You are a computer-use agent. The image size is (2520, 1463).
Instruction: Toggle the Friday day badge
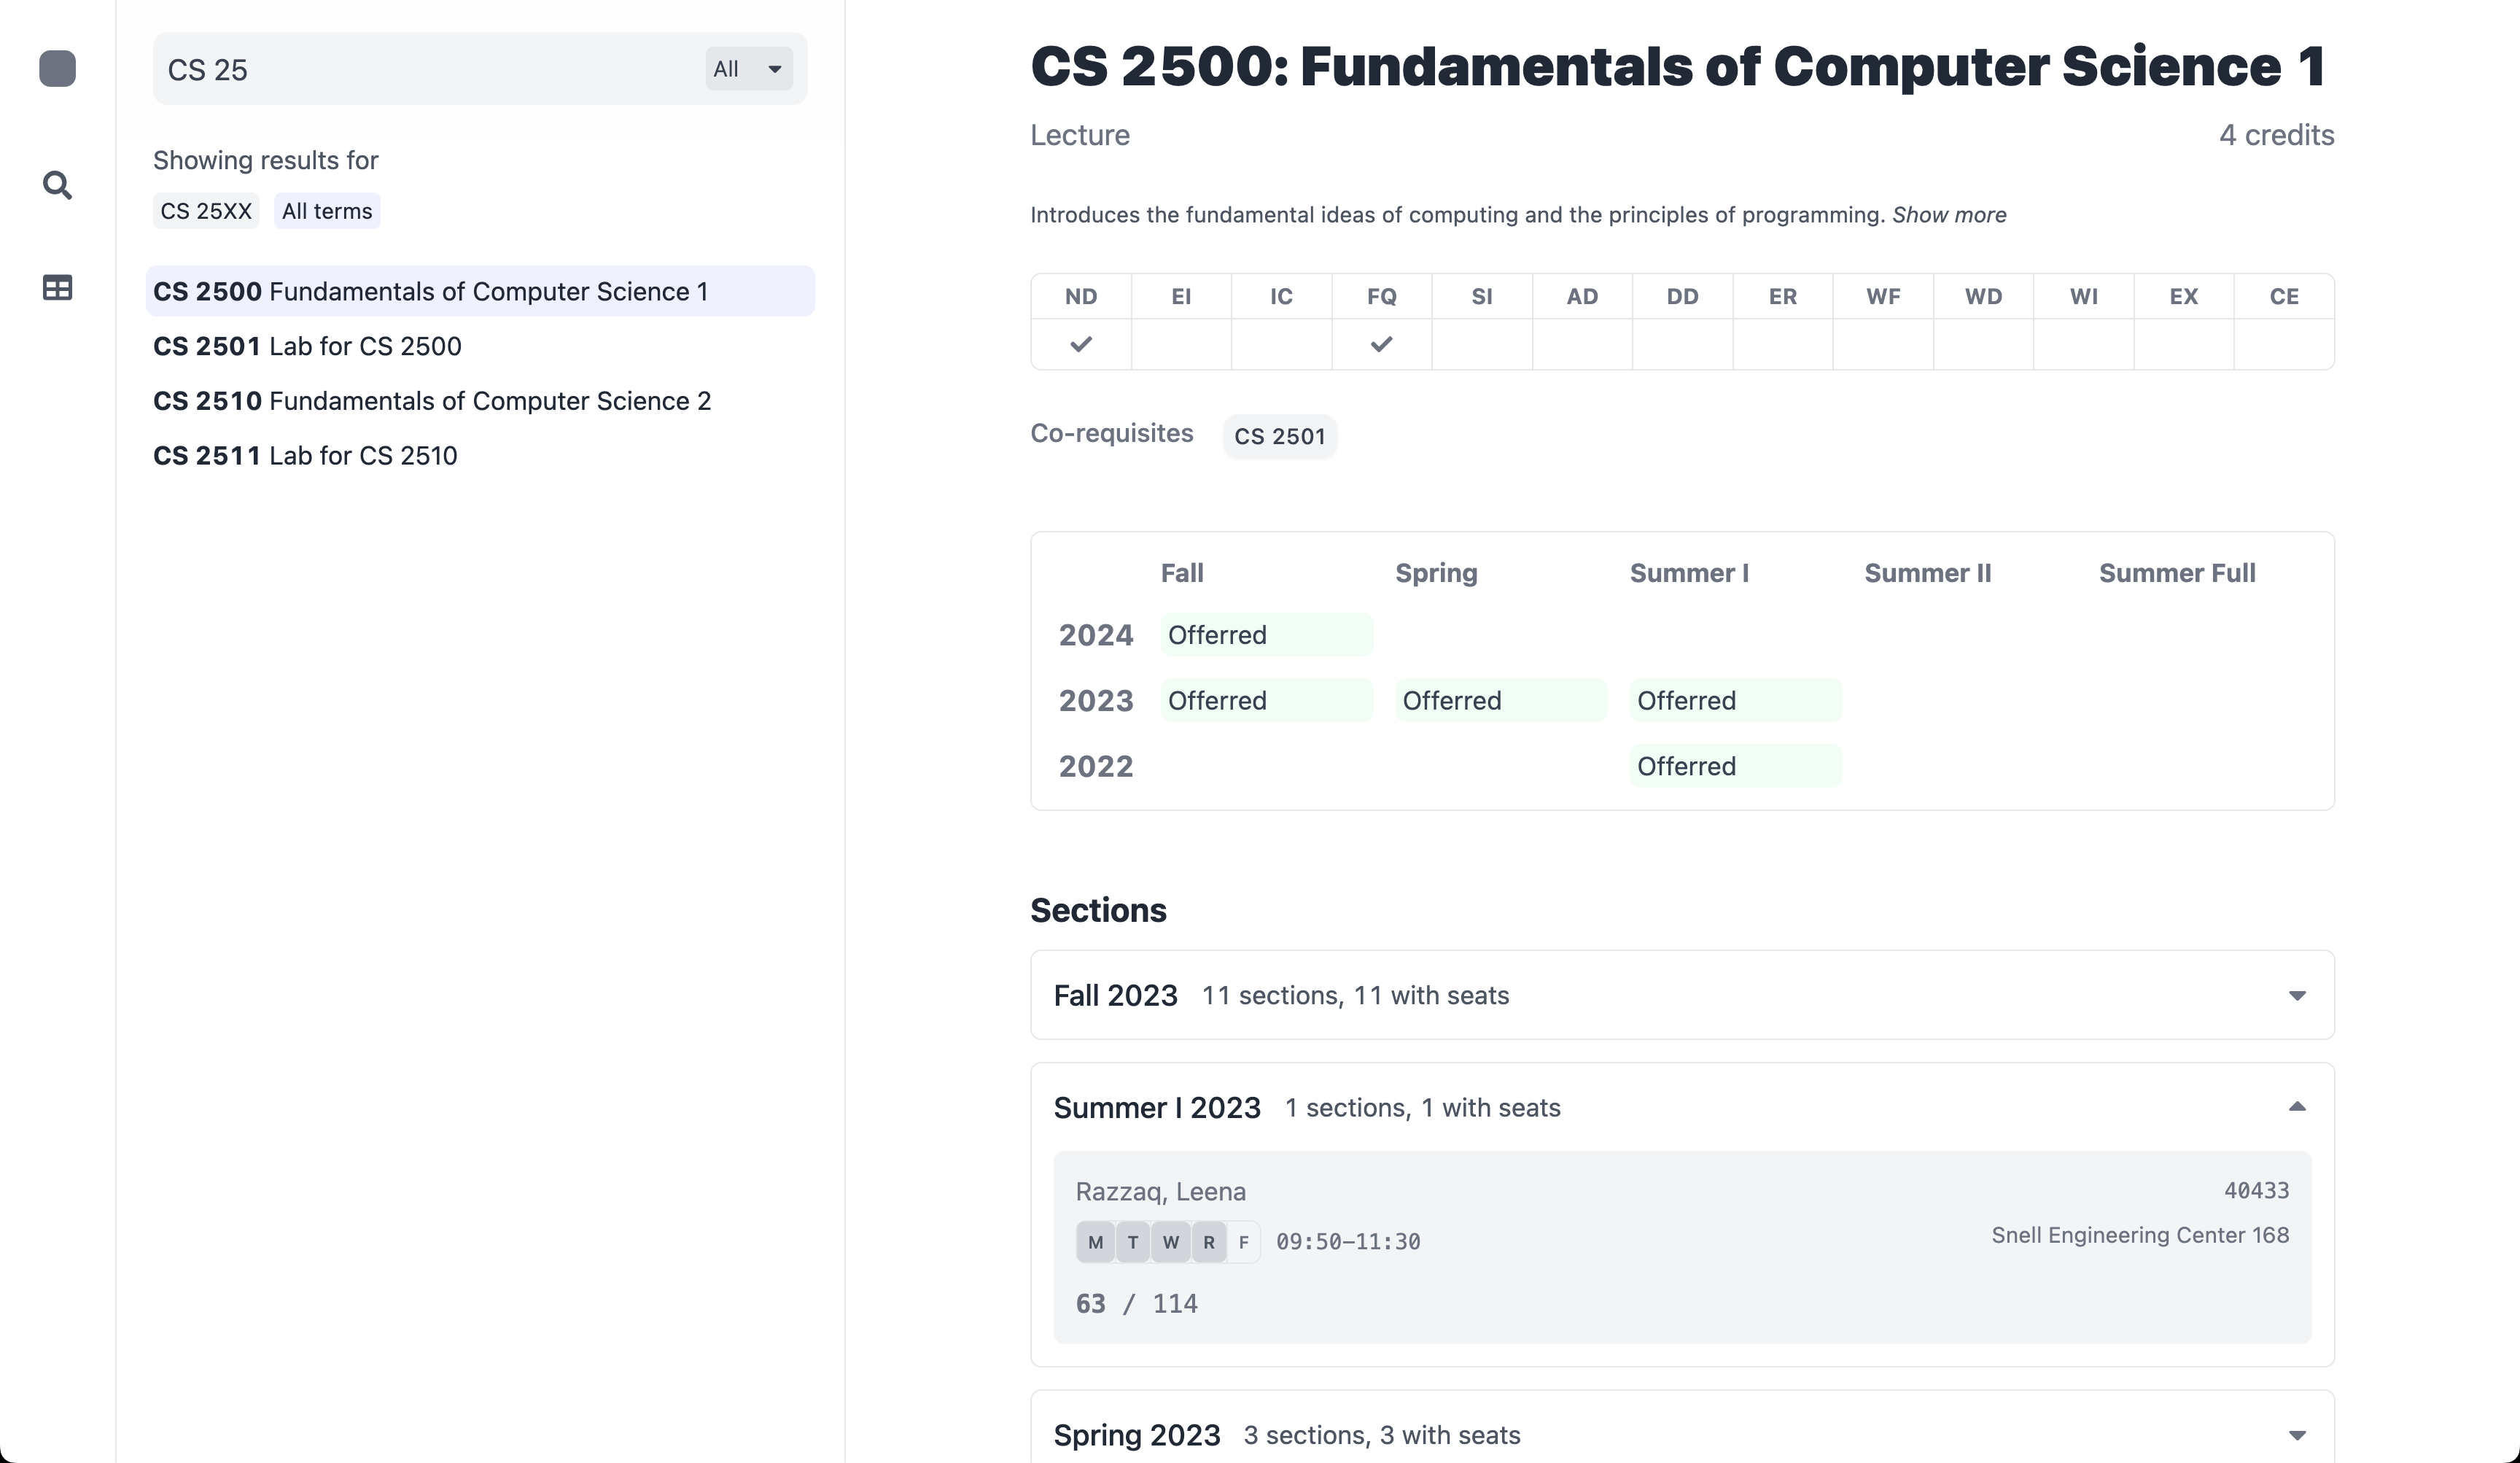click(1243, 1242)
